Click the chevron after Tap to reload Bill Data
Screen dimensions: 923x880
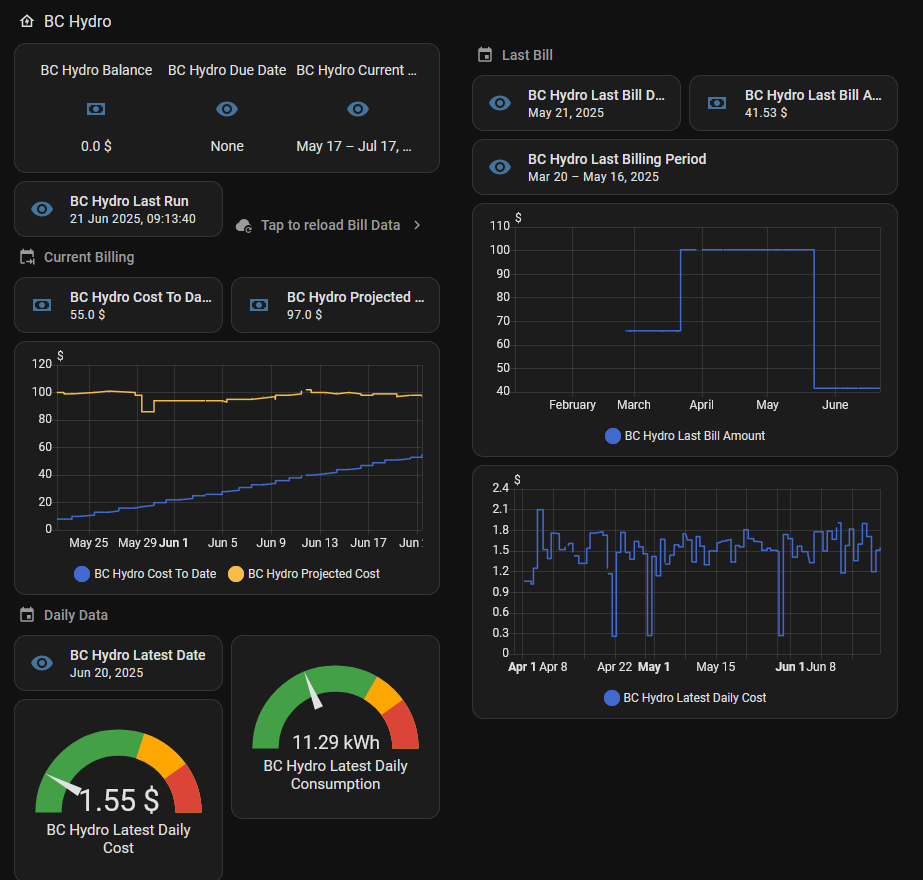click(417, 225)
